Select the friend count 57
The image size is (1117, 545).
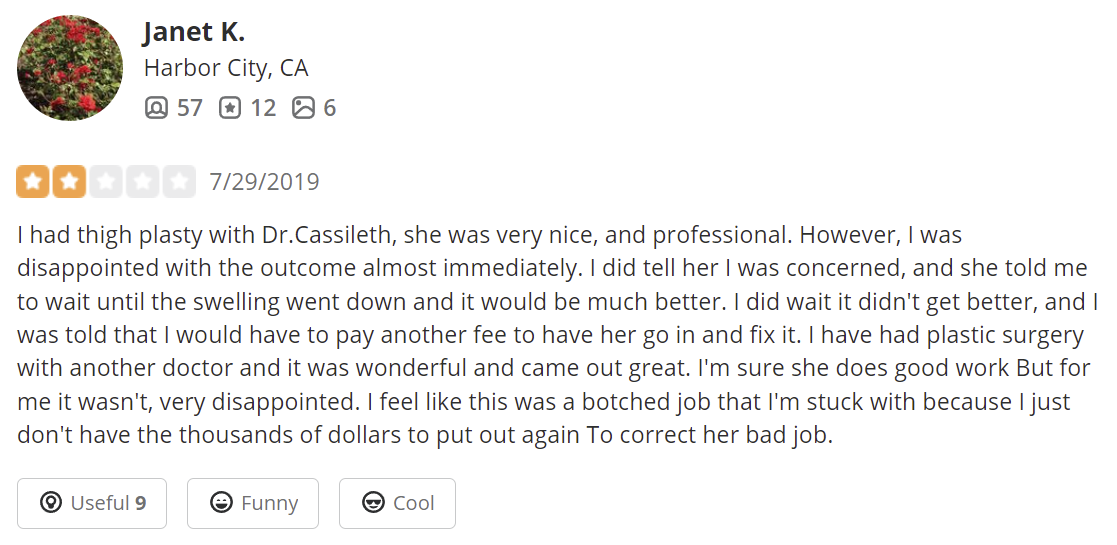tap(190, 108)
